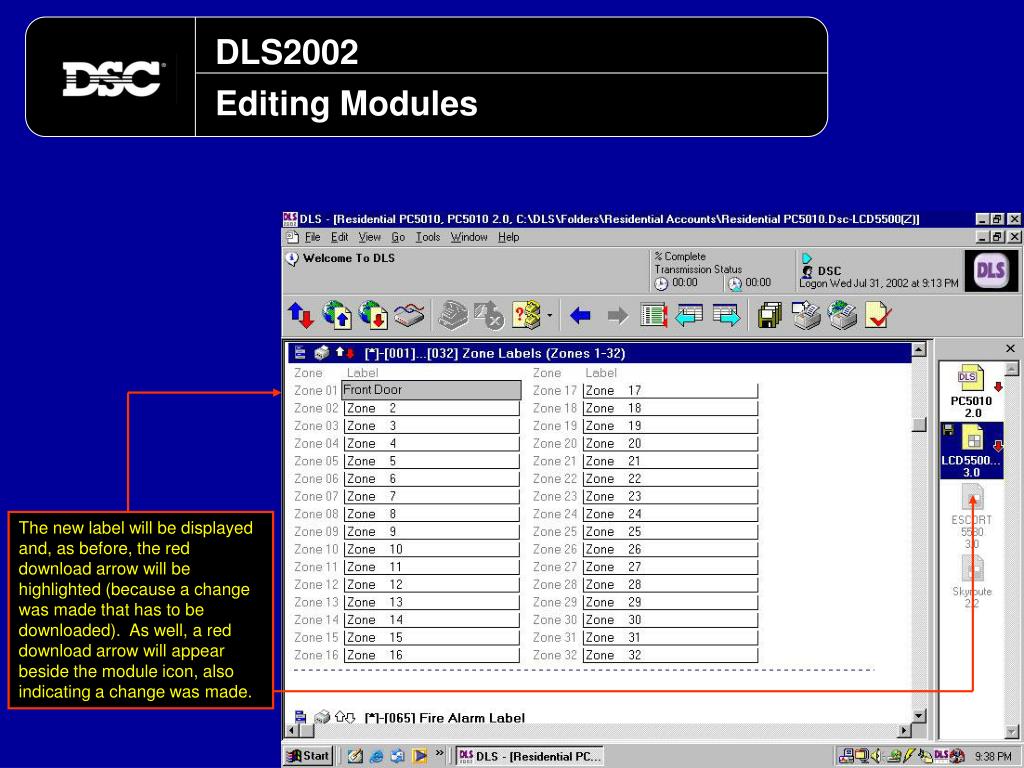This screenshot has width=1024, height=768.
Task: Open the Tools menu
Action: (428, 237)
